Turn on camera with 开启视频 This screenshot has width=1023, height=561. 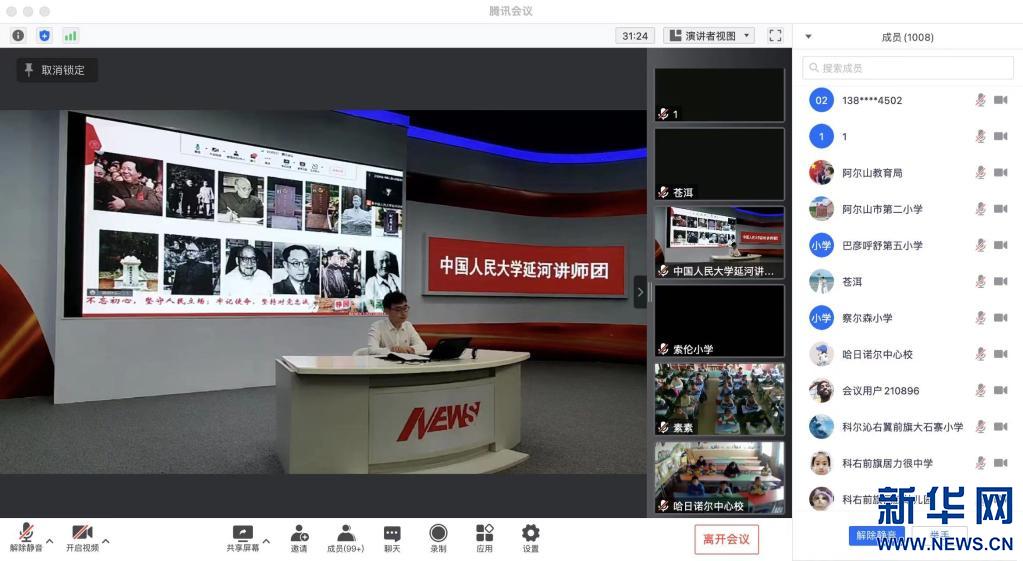(x=82, y=538)
